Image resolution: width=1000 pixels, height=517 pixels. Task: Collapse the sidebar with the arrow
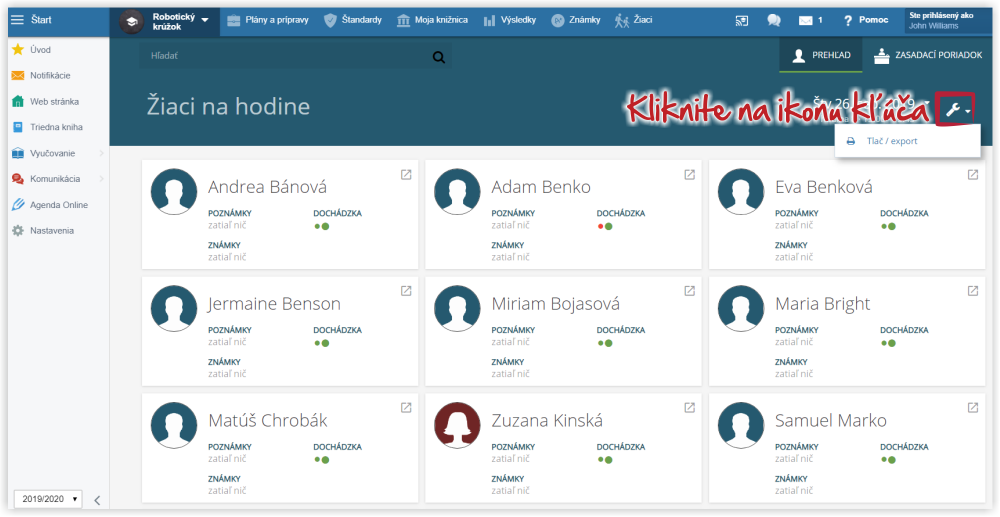(x=97, y=500)
